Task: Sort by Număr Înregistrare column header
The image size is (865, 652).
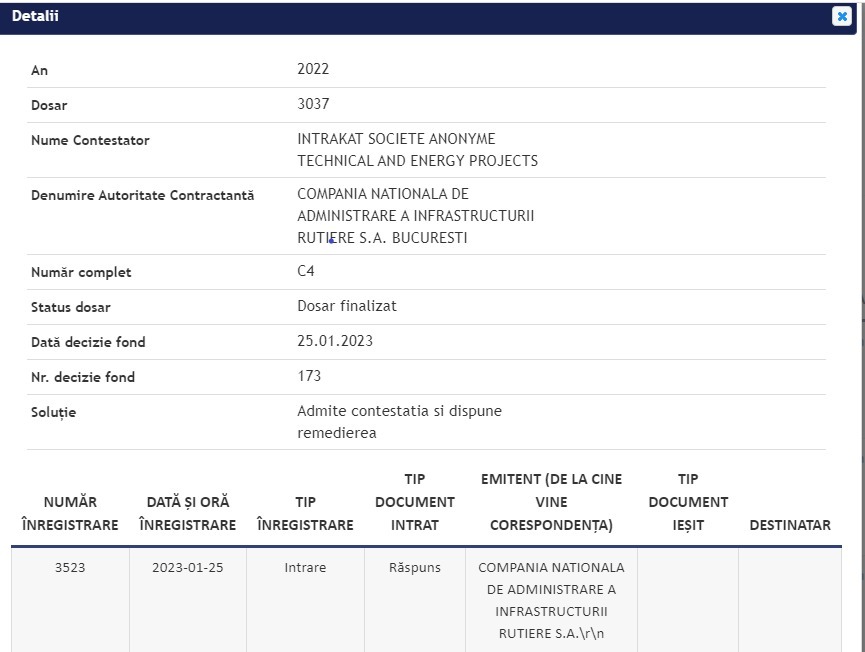Action: (x=70, y=513)
